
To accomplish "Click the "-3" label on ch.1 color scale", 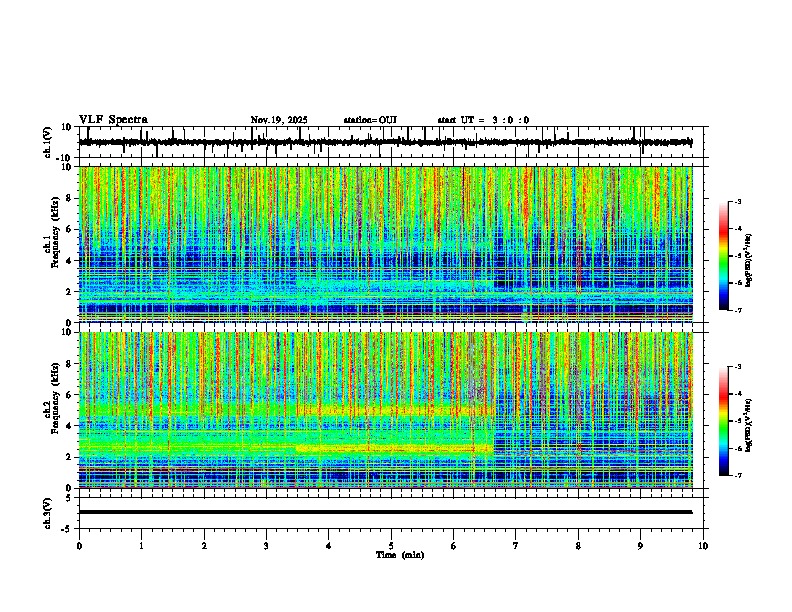I will (737, 201).
